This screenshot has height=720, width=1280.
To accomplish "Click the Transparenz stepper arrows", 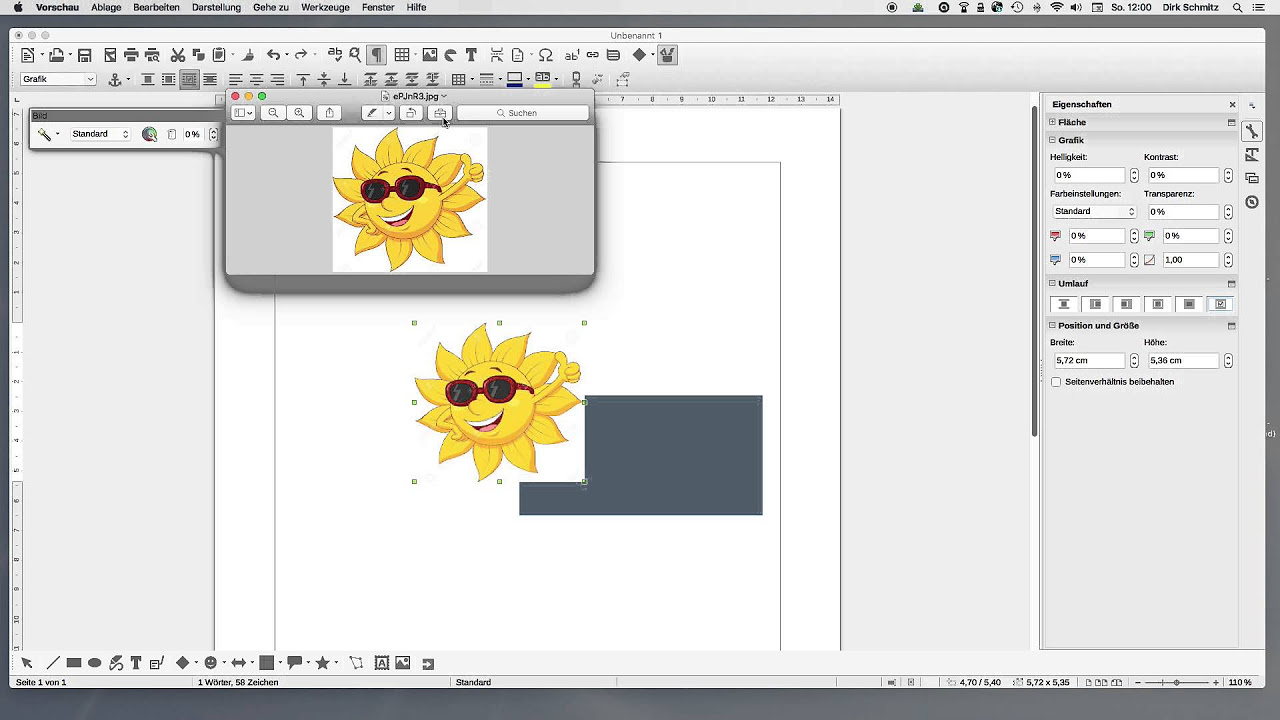I will click(x=1228, y=212).
